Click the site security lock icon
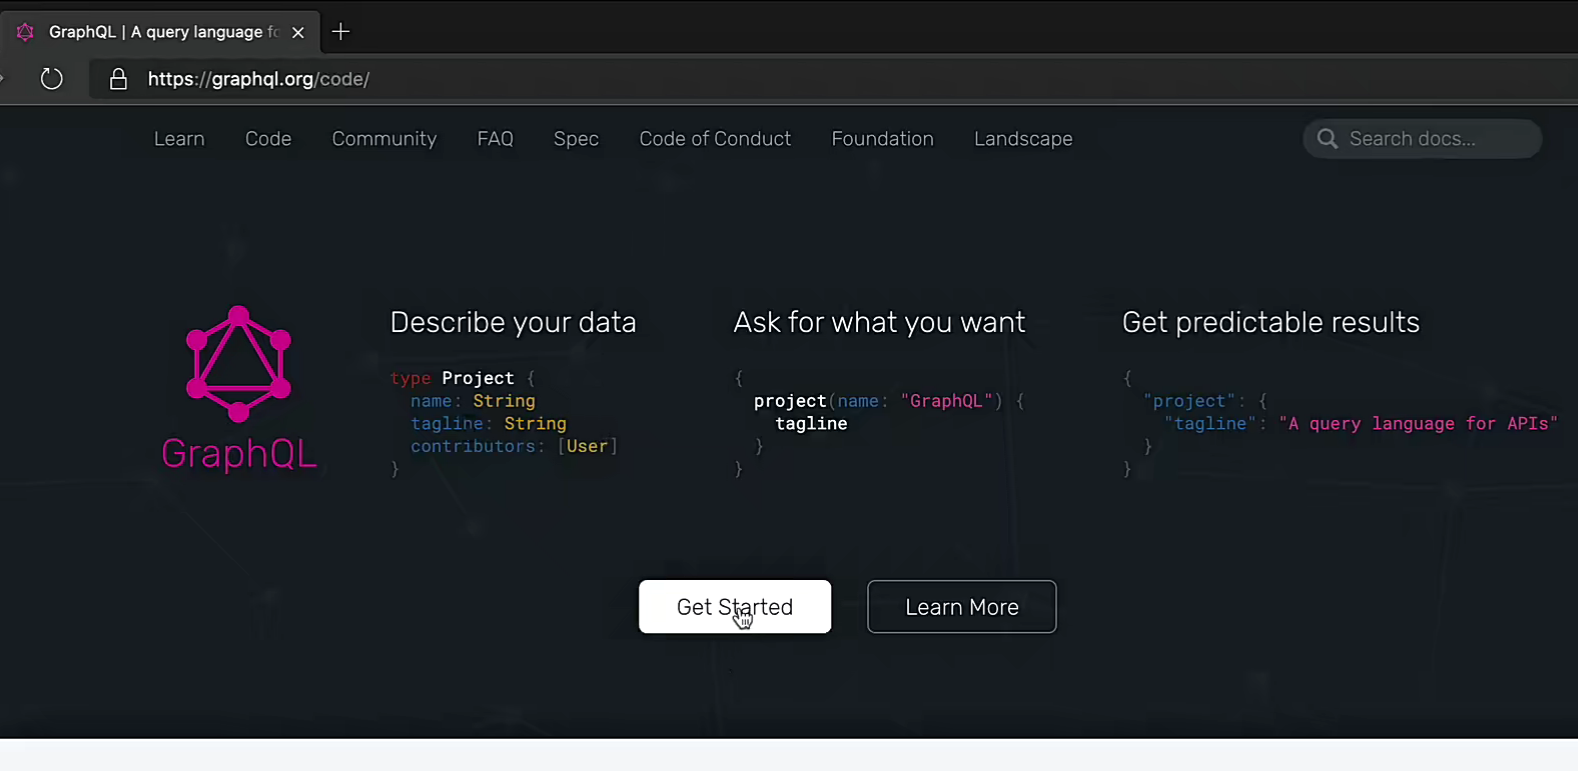This screenshot has height=771, width=1578. [118, 79]
